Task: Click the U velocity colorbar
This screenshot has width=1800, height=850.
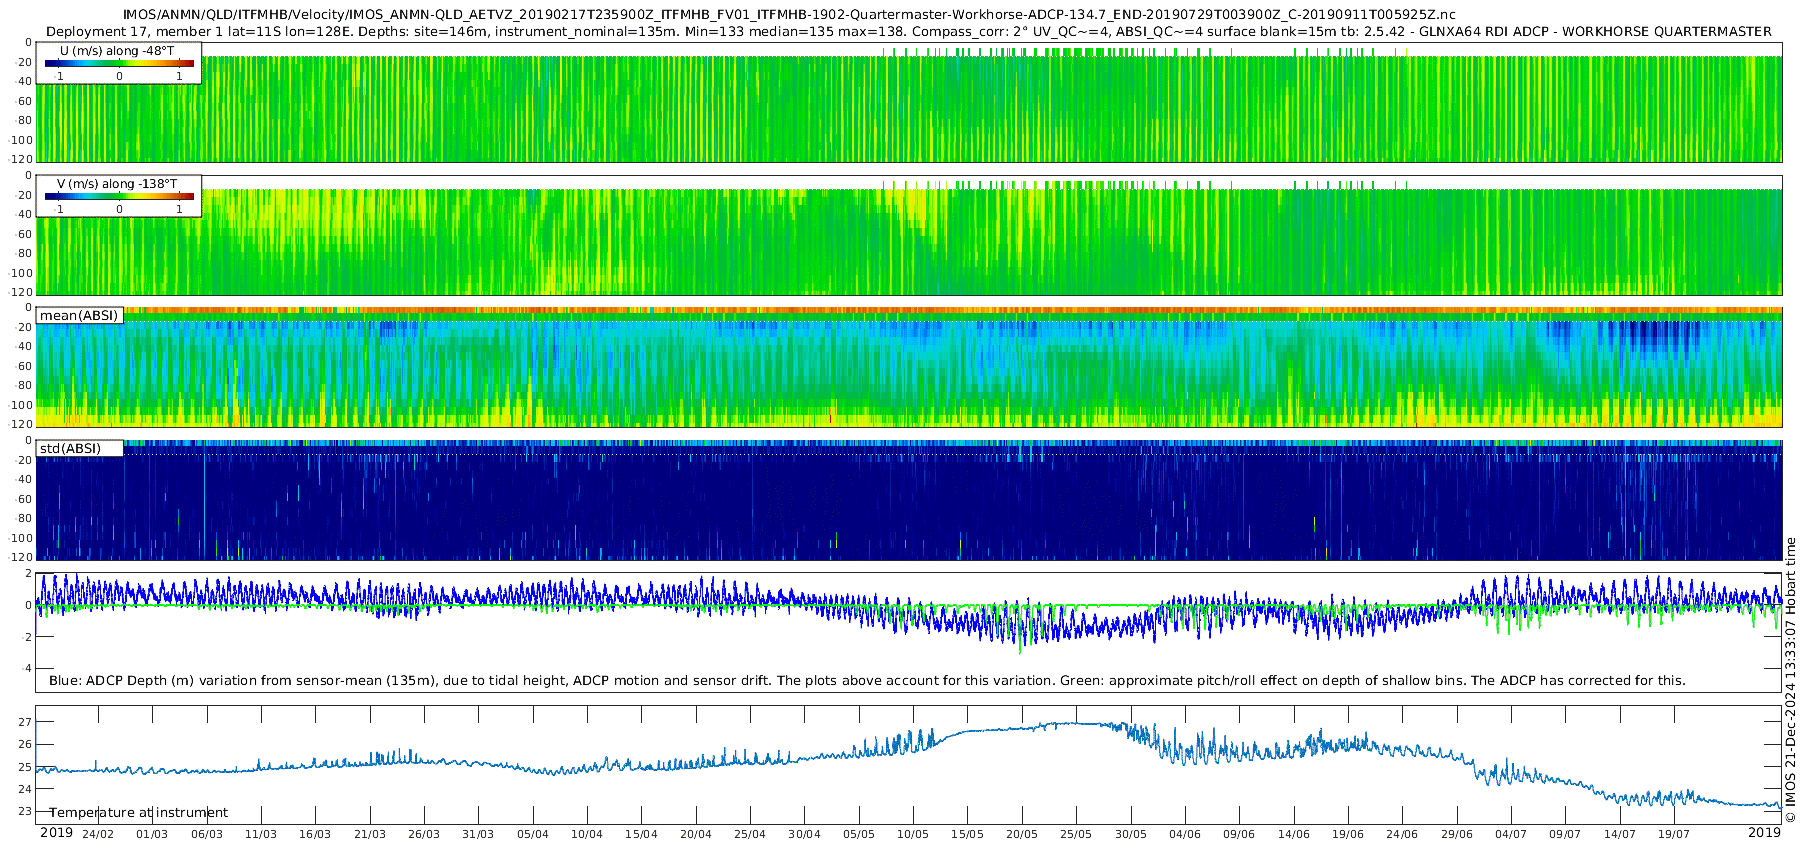Action: click(x=119, y=64)
